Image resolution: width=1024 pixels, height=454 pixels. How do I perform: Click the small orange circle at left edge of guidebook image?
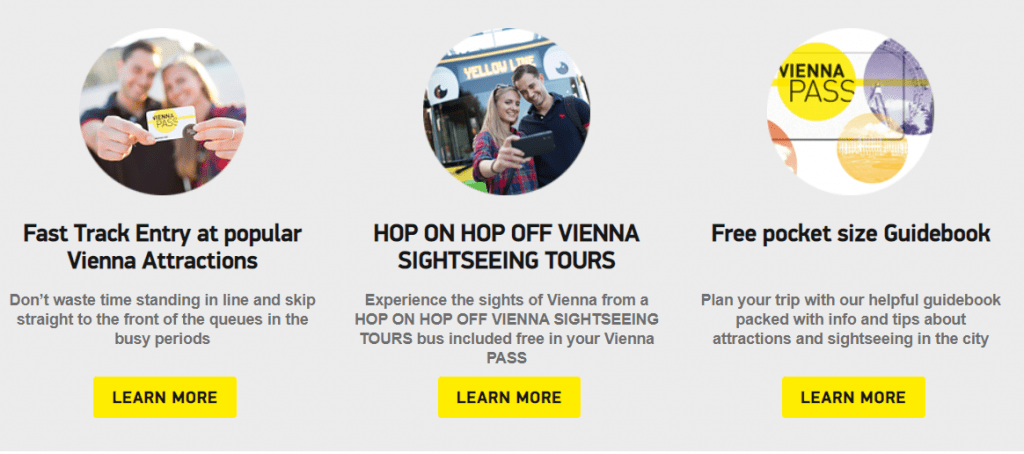click(782, 147)
